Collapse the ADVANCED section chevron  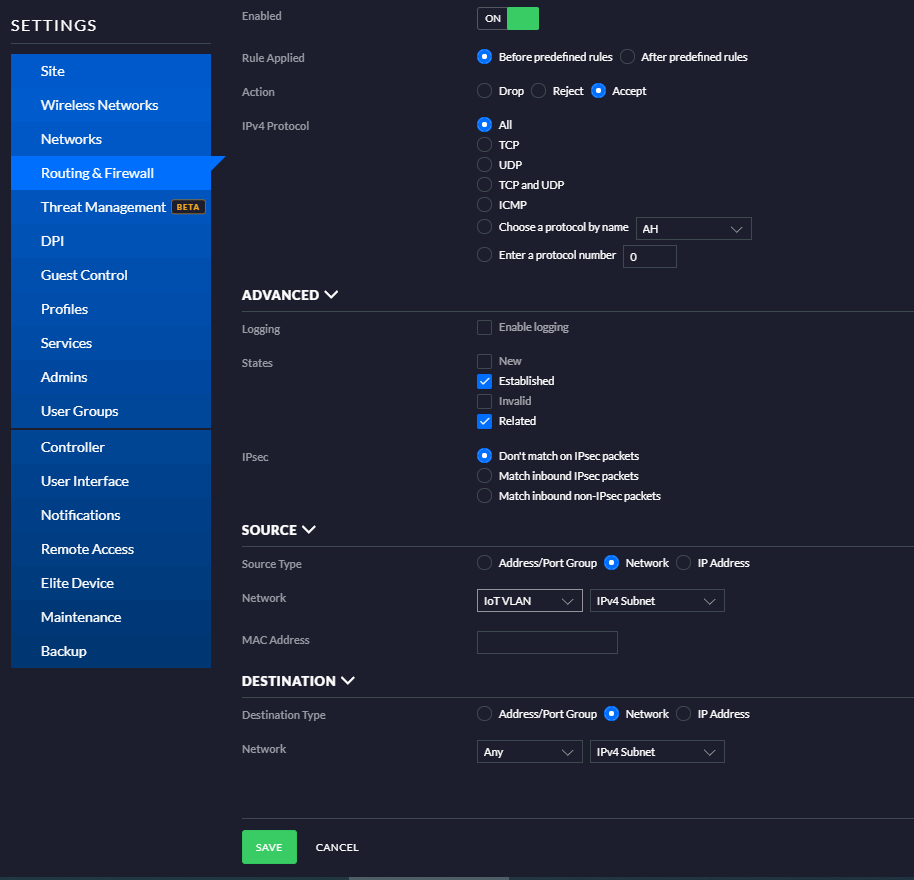click(x=331, y=294)
